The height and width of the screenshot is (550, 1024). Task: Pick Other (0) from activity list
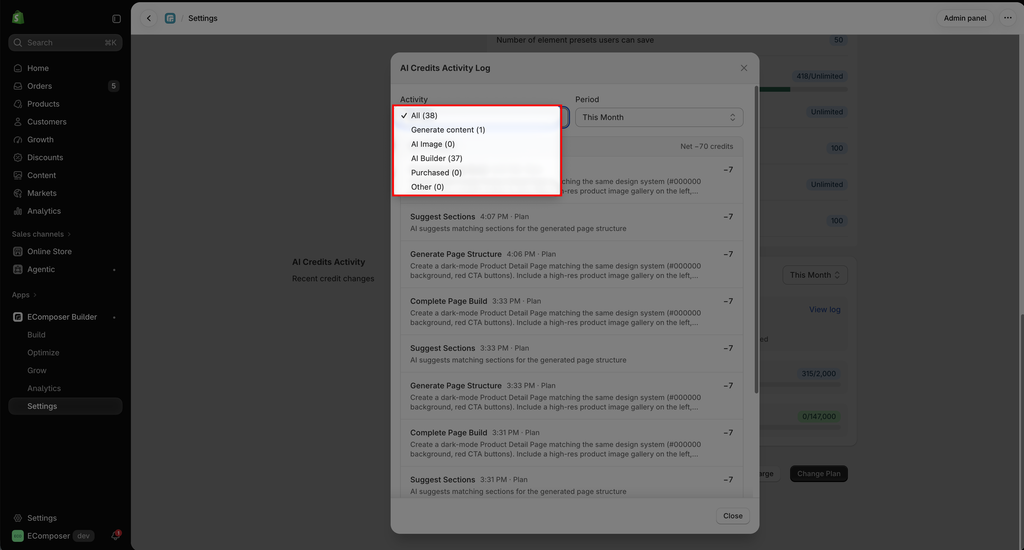click(477, 187)
